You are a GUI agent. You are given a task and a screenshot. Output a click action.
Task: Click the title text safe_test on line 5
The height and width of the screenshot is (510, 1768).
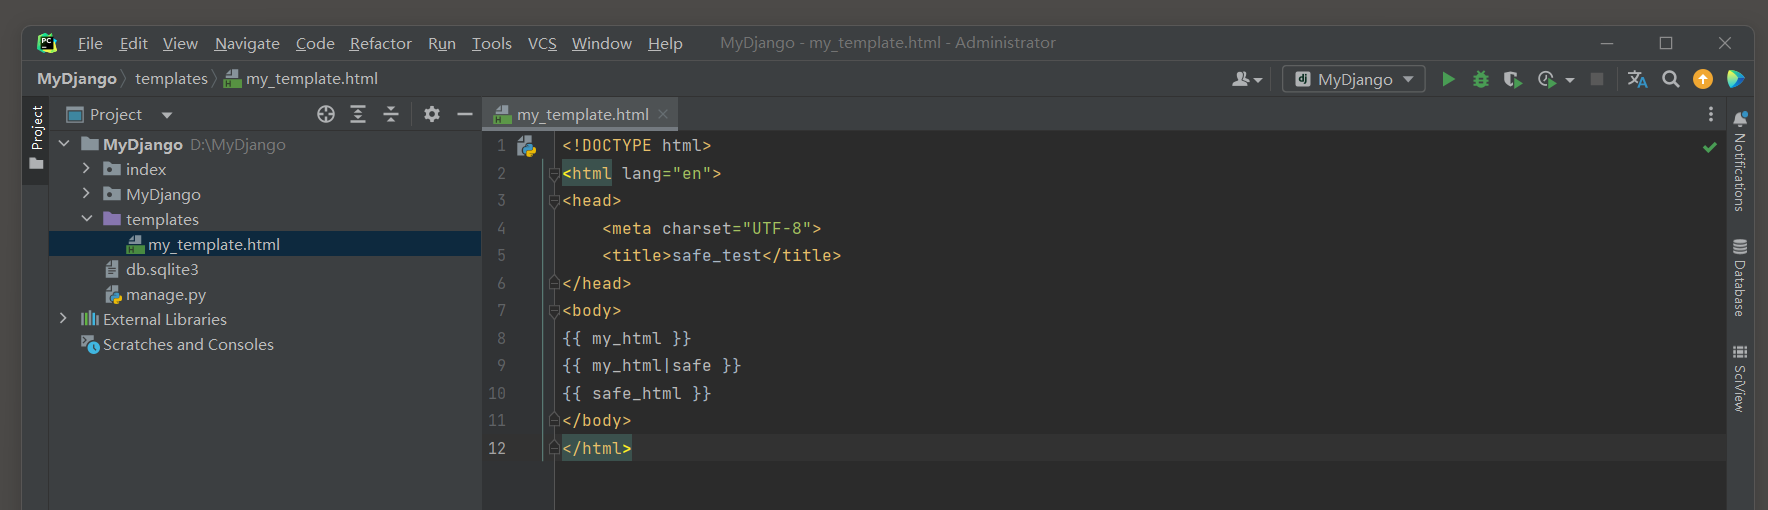click(x=716, y=256)
